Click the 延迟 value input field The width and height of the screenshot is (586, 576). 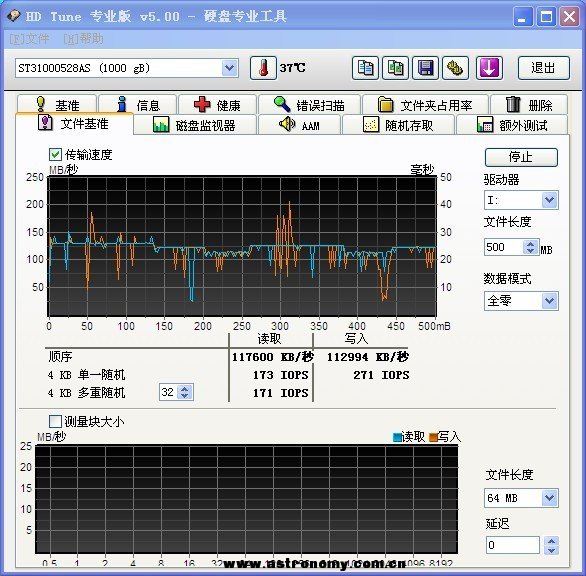click(x=513, y=545)
